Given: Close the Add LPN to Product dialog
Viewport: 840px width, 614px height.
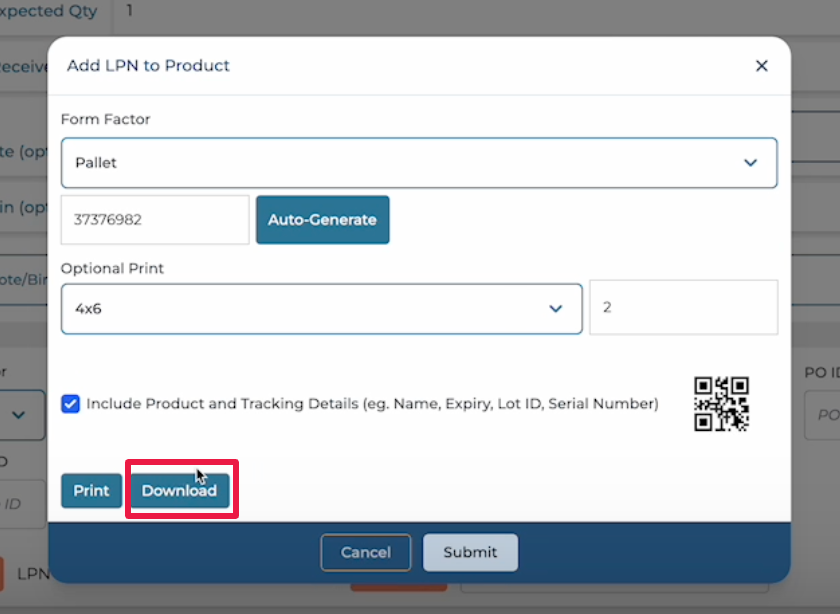Looking at the screenshot, I should [x=761, y=66].
